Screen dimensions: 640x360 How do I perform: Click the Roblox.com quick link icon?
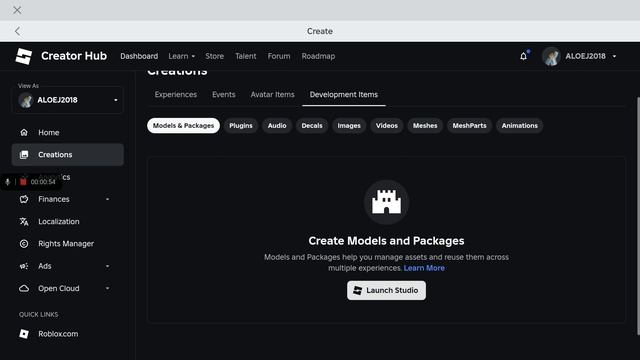[x=24, y=334]
